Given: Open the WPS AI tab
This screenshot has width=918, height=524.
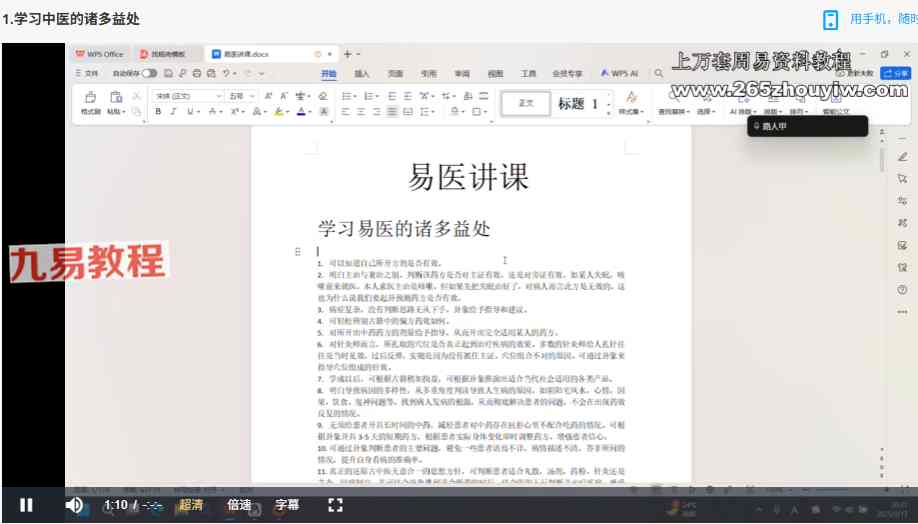Looking at the screenshot, I should pyautogui.click(x=619, y=73).
